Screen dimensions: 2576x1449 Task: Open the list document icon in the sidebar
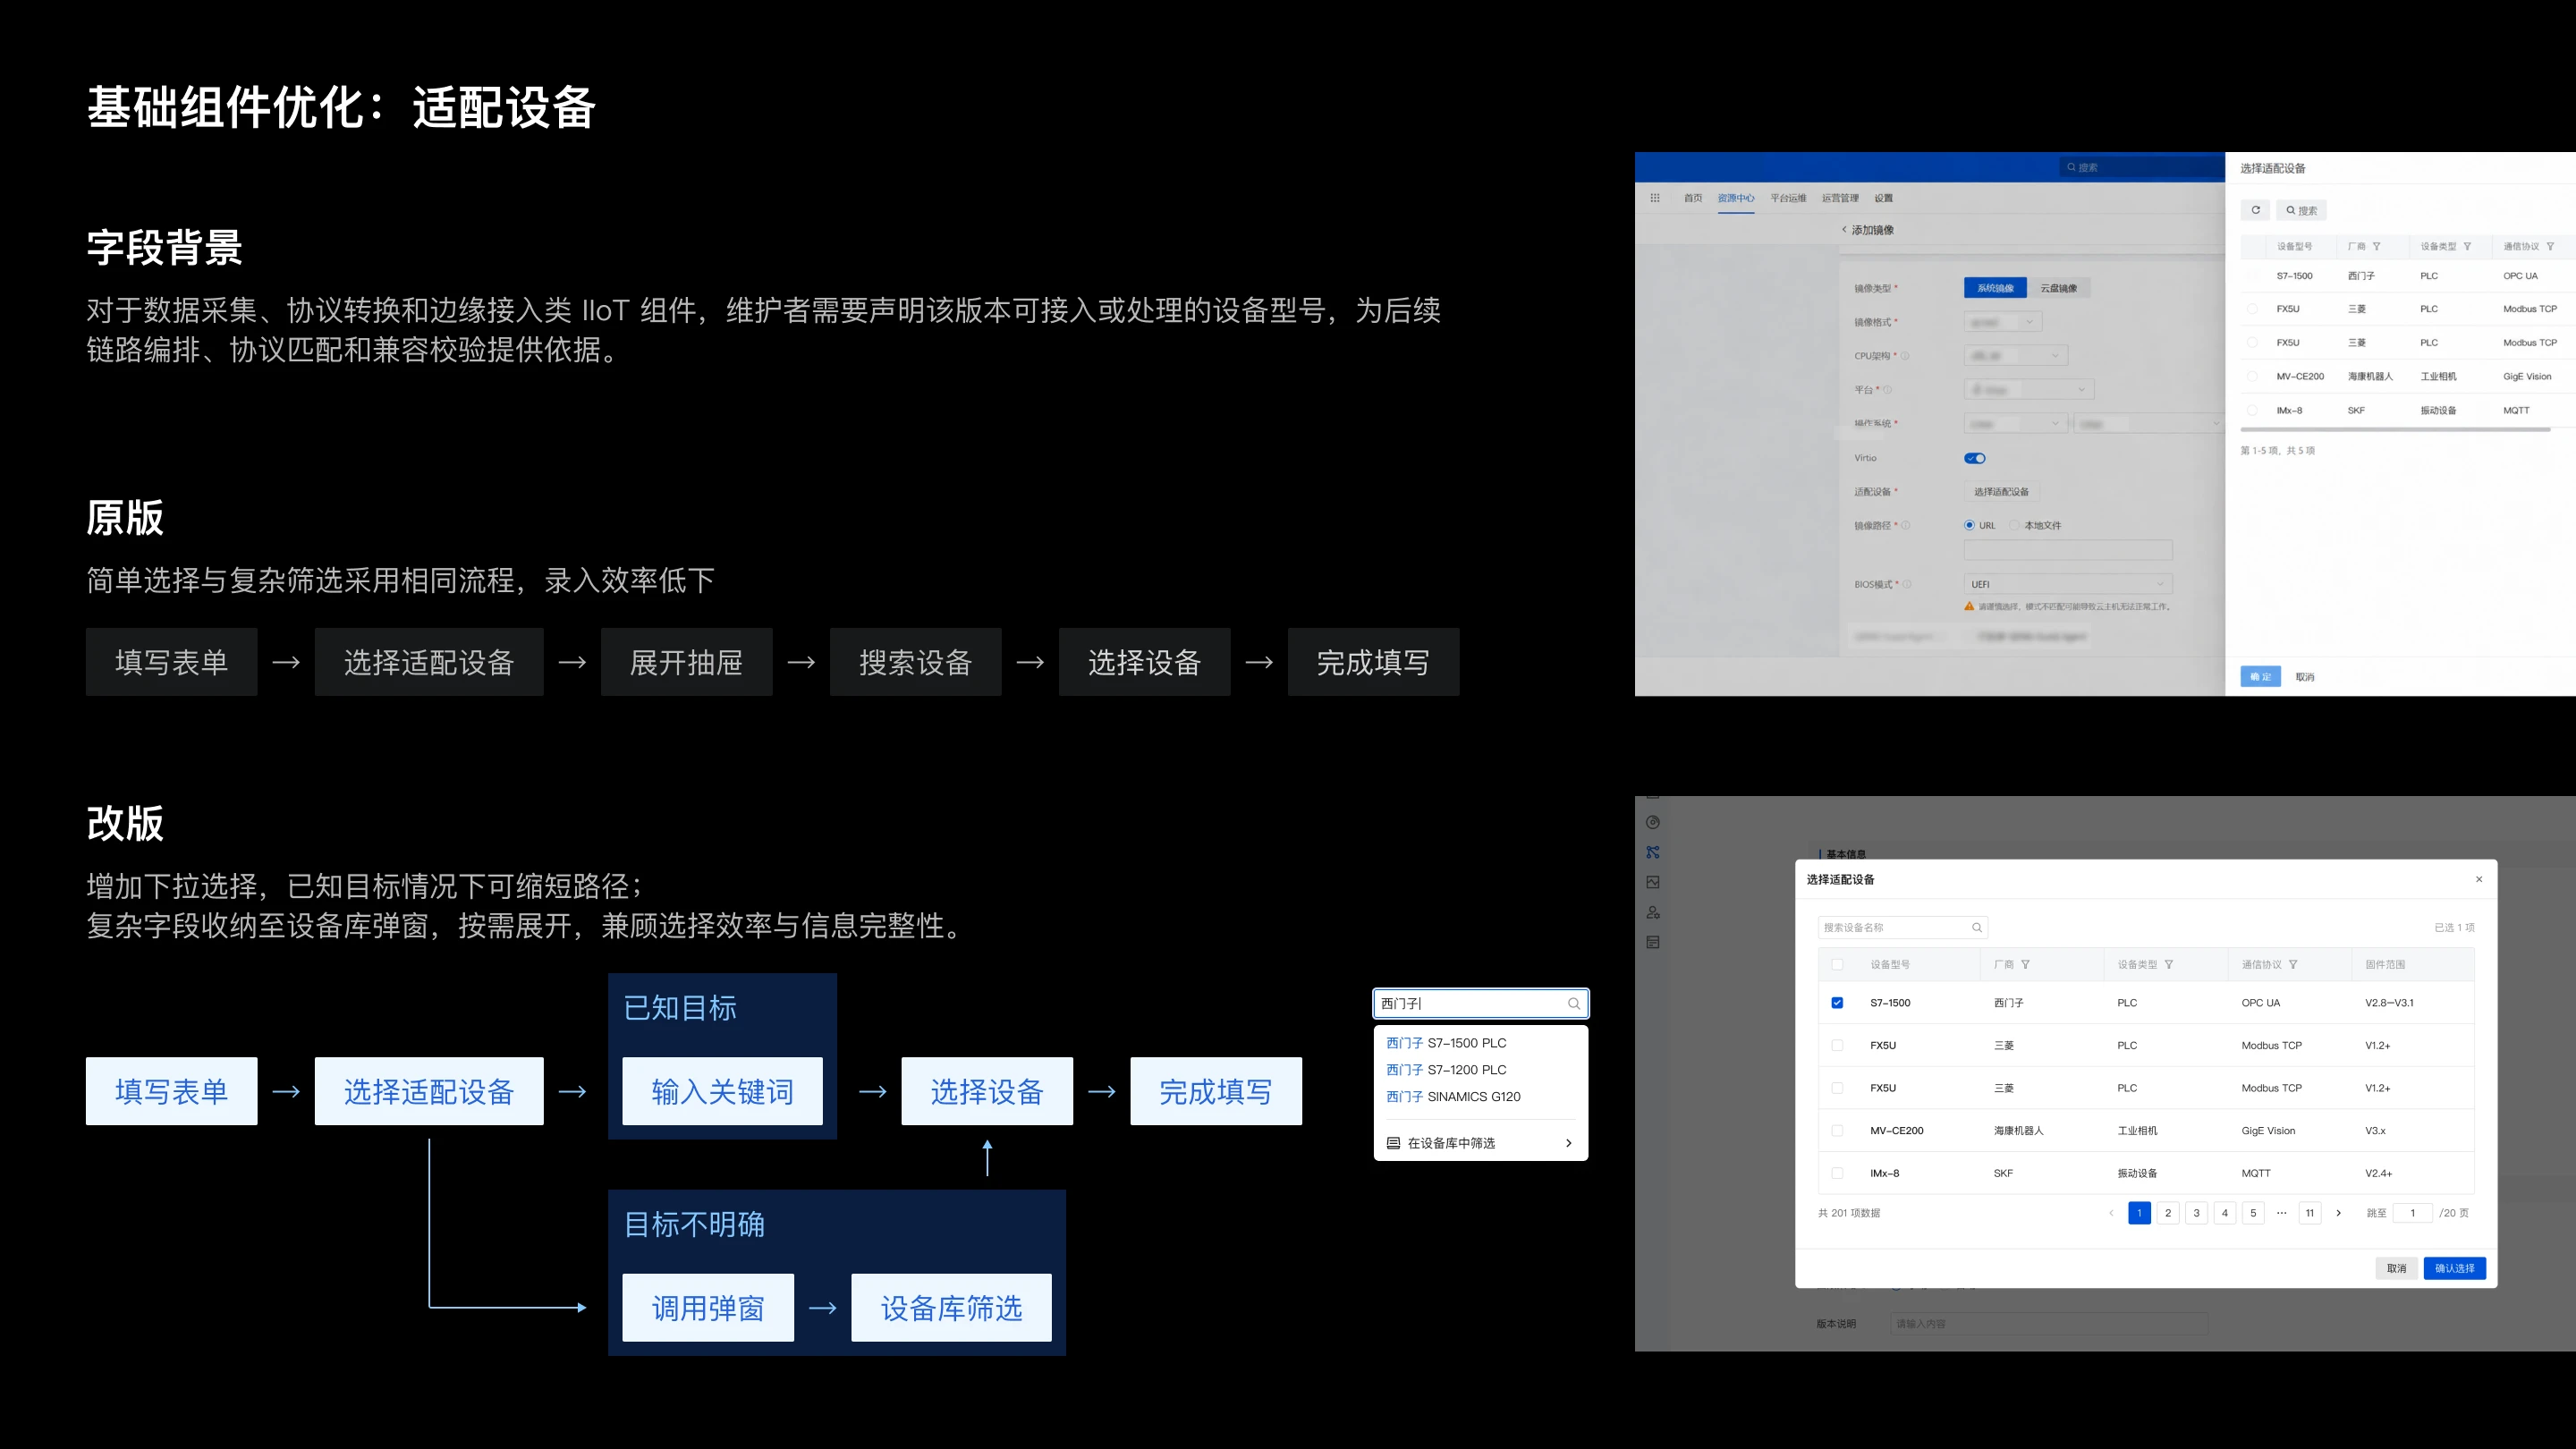pos(1653,943)
